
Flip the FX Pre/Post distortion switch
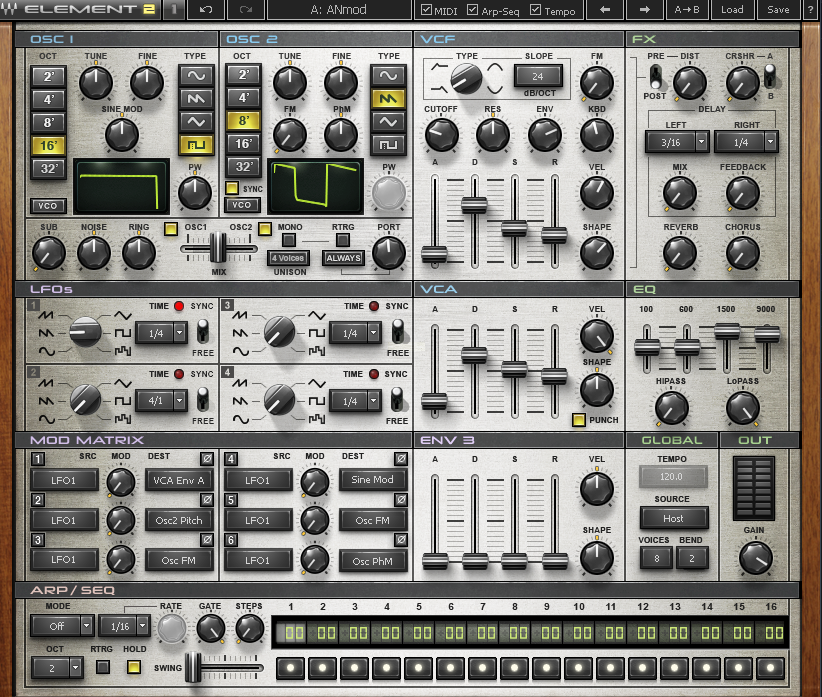coord(655,77)
